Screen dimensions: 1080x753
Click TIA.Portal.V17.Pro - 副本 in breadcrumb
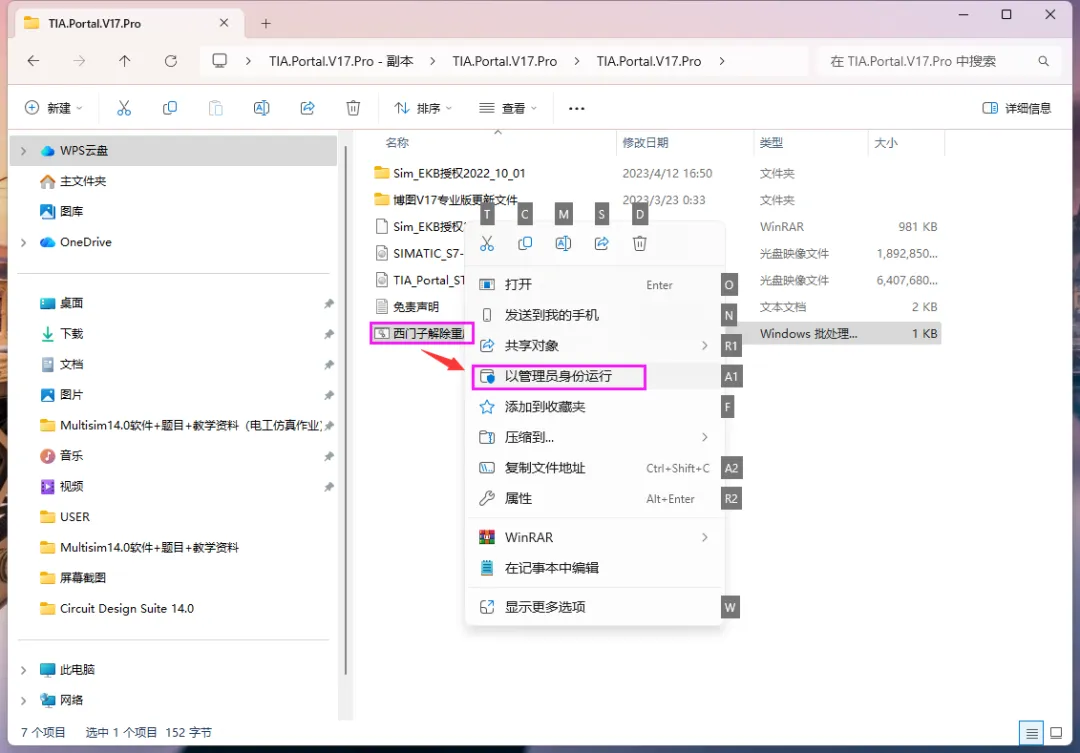click(x=341, y=61)
